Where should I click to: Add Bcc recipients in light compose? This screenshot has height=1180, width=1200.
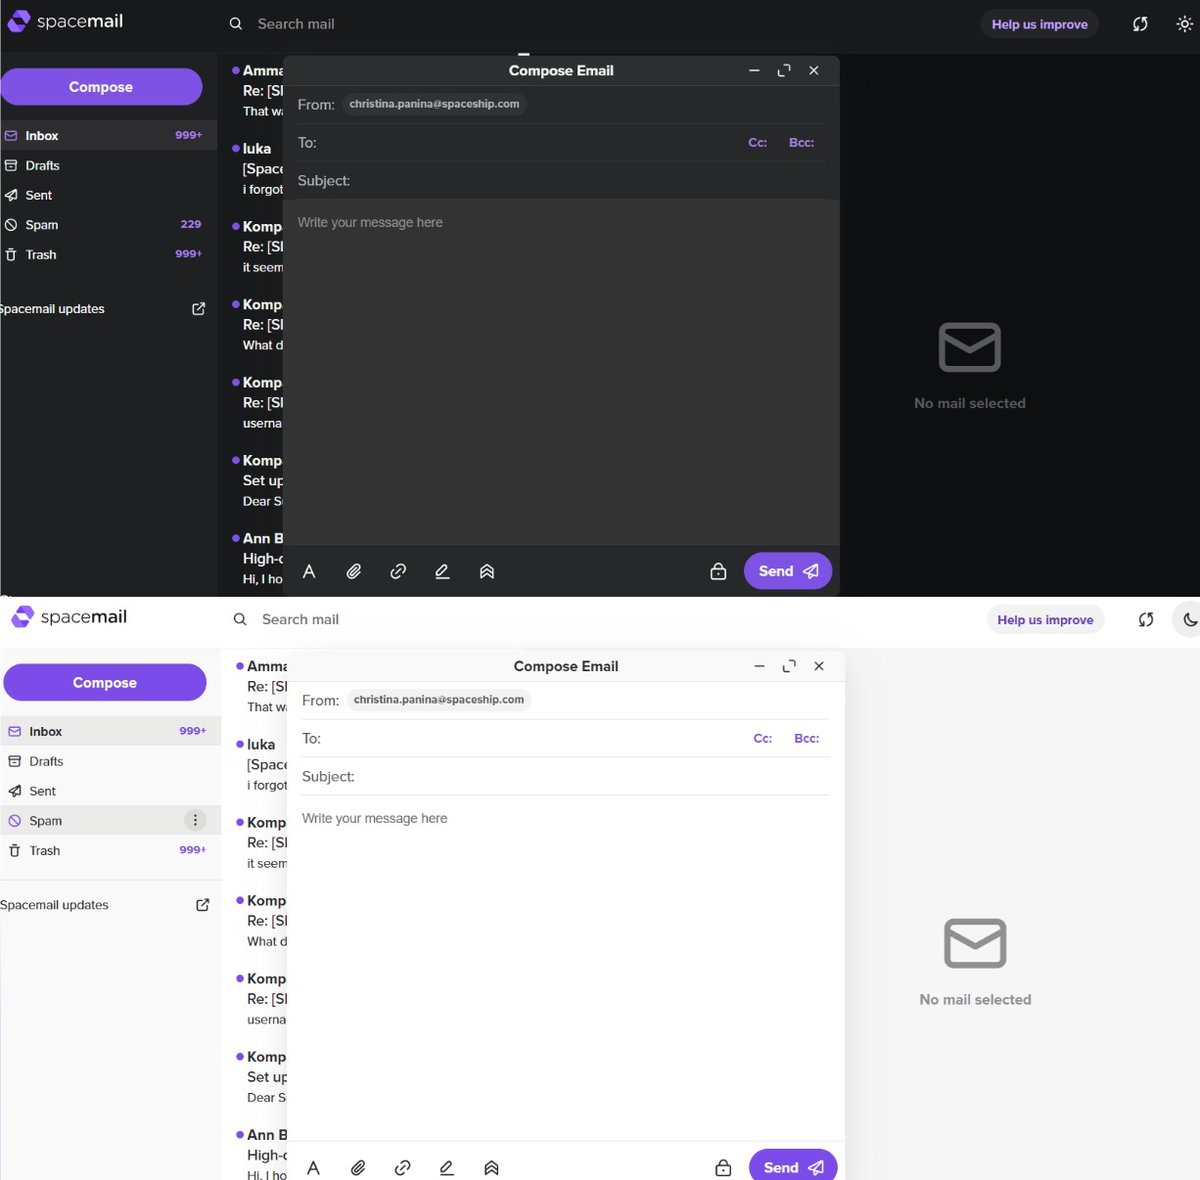coord(807,739)
